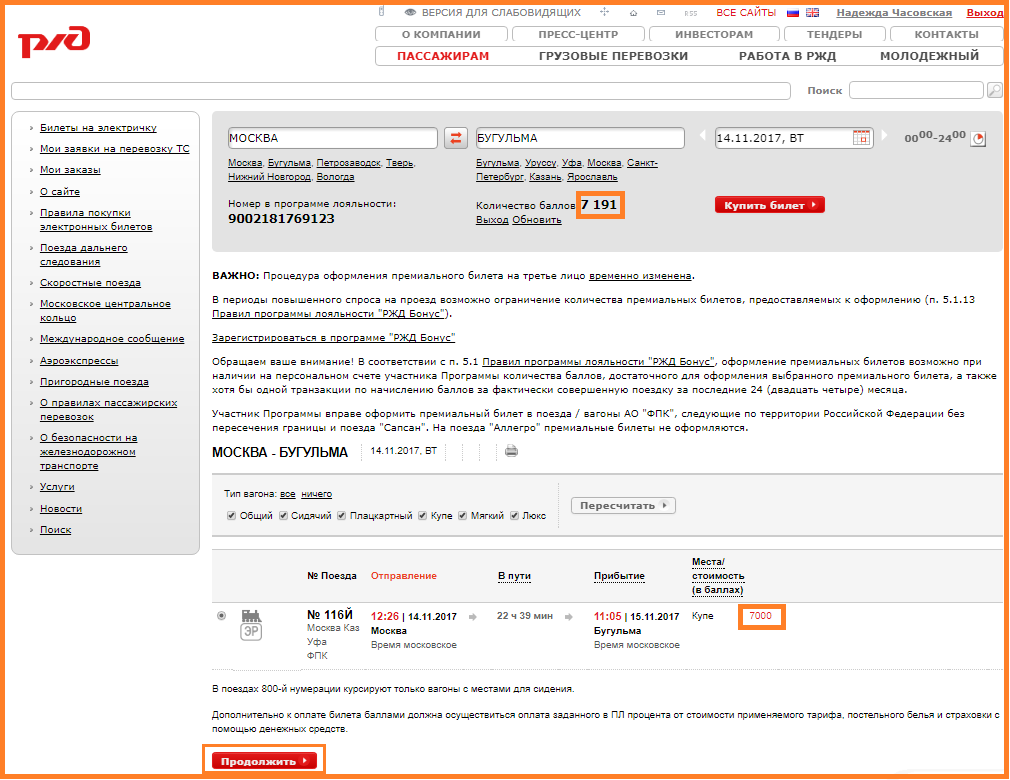The width and height of the screenshot is (1010, 780).
Task: Click the destination field with БУГУЛЬМА
Action: pos(579,138)
